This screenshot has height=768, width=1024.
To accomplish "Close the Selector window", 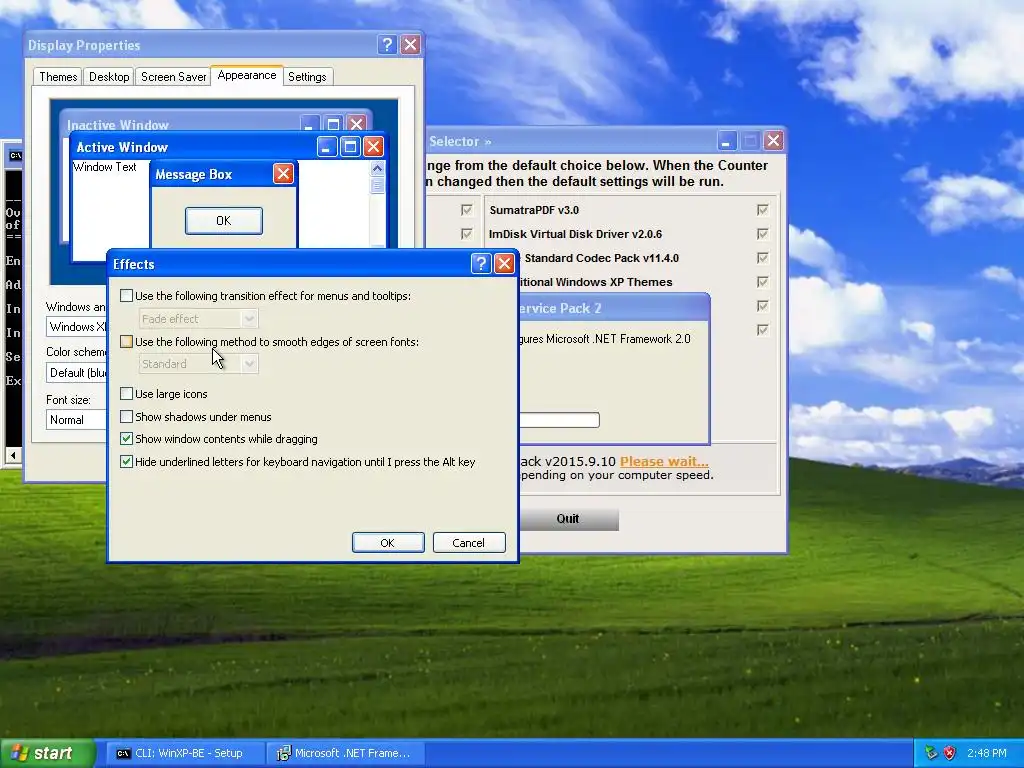I will [773, 141].
